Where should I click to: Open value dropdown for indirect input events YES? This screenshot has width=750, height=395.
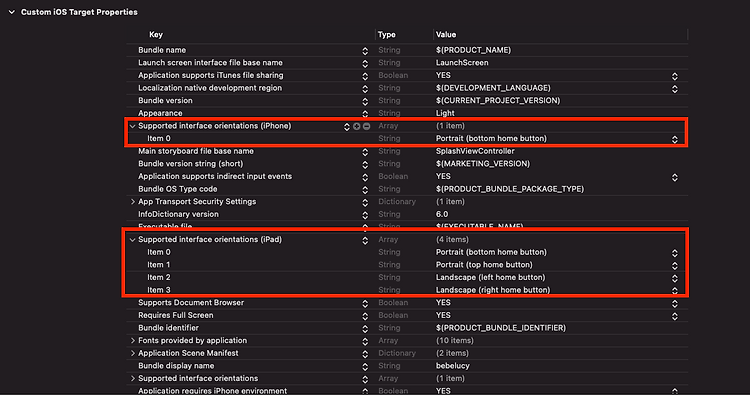(x=674, y=177)
